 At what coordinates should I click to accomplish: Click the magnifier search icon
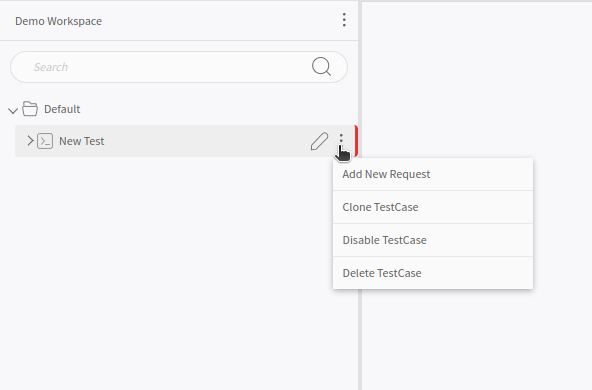click(321, 67)
